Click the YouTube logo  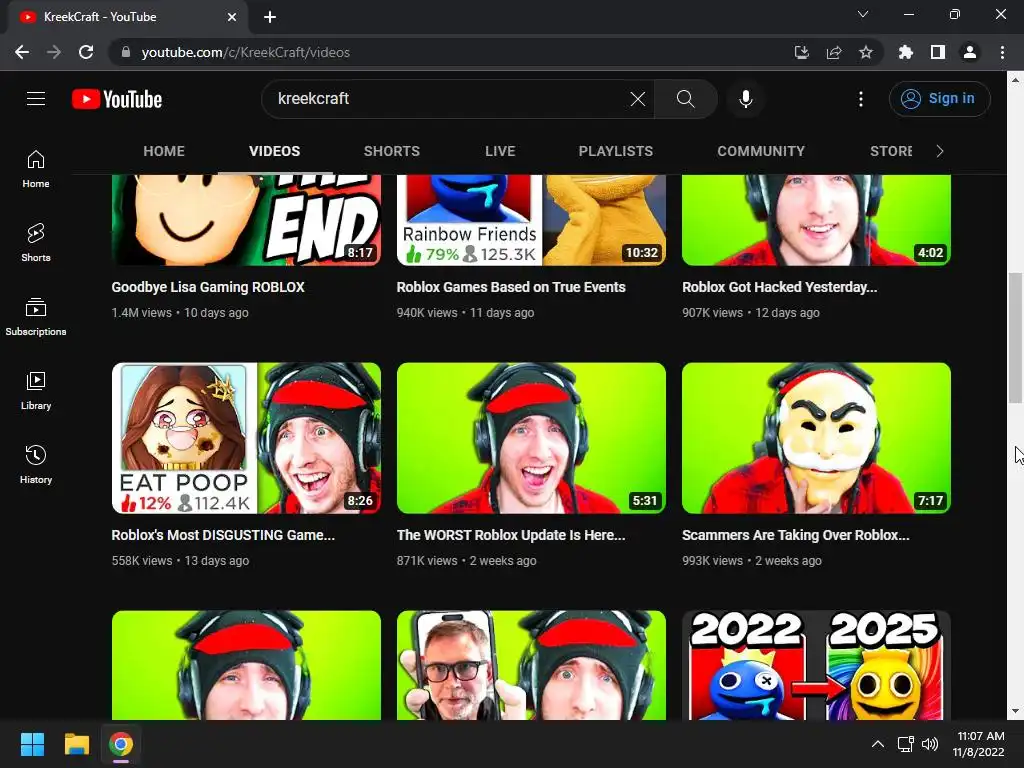(117, 99)
